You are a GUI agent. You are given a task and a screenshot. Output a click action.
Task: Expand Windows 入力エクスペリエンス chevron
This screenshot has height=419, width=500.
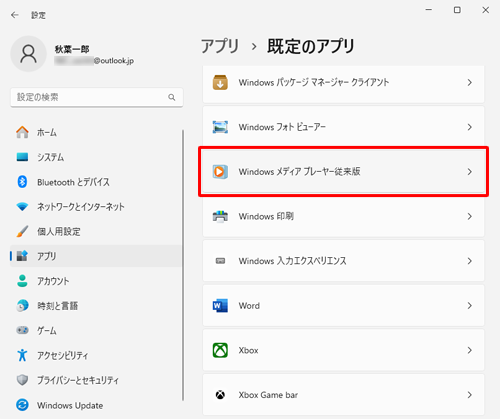click(x=470, y=261)
